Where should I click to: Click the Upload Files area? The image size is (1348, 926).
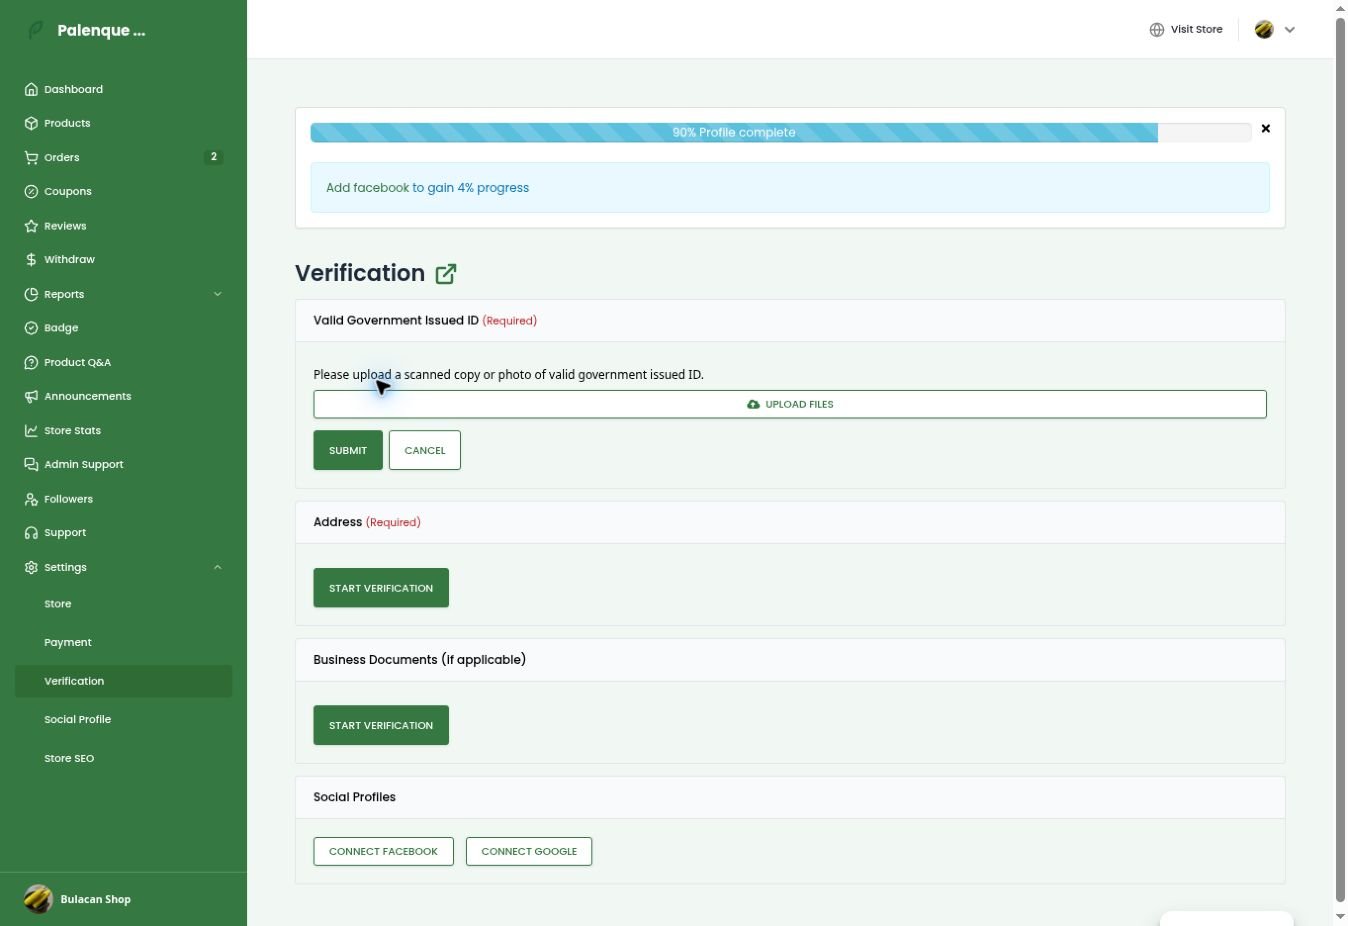790,404
